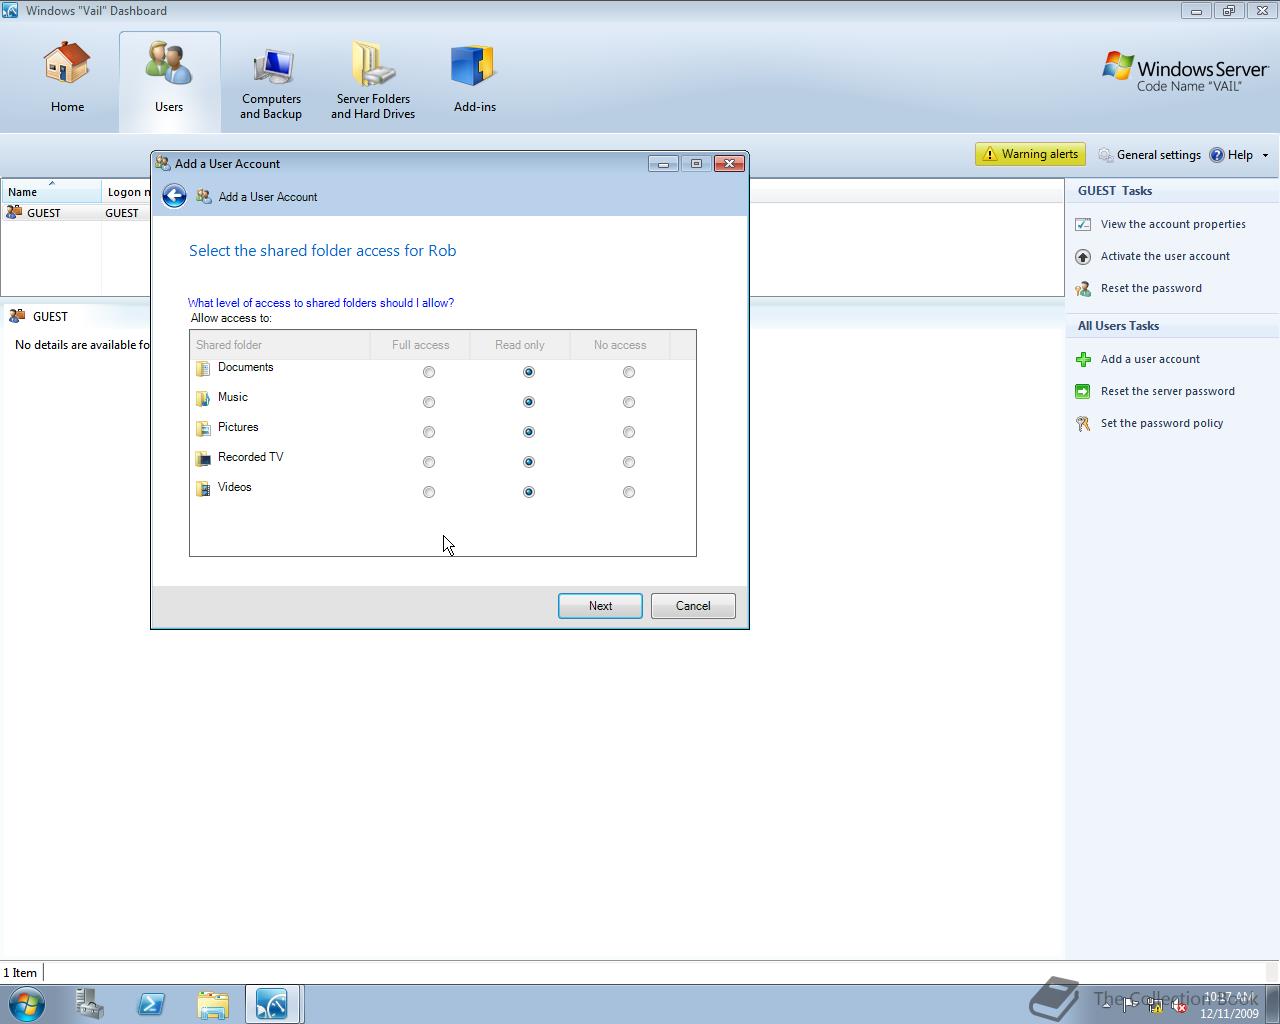Set Music to No access
The width and height of the screenshot is (1280, 1024).
(629, 402)
